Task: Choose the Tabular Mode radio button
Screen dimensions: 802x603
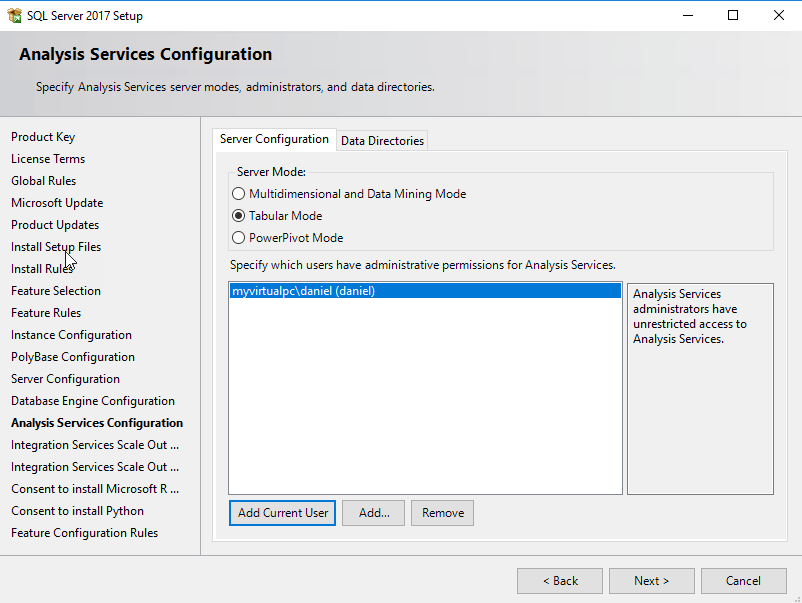Action: point(238,216)
